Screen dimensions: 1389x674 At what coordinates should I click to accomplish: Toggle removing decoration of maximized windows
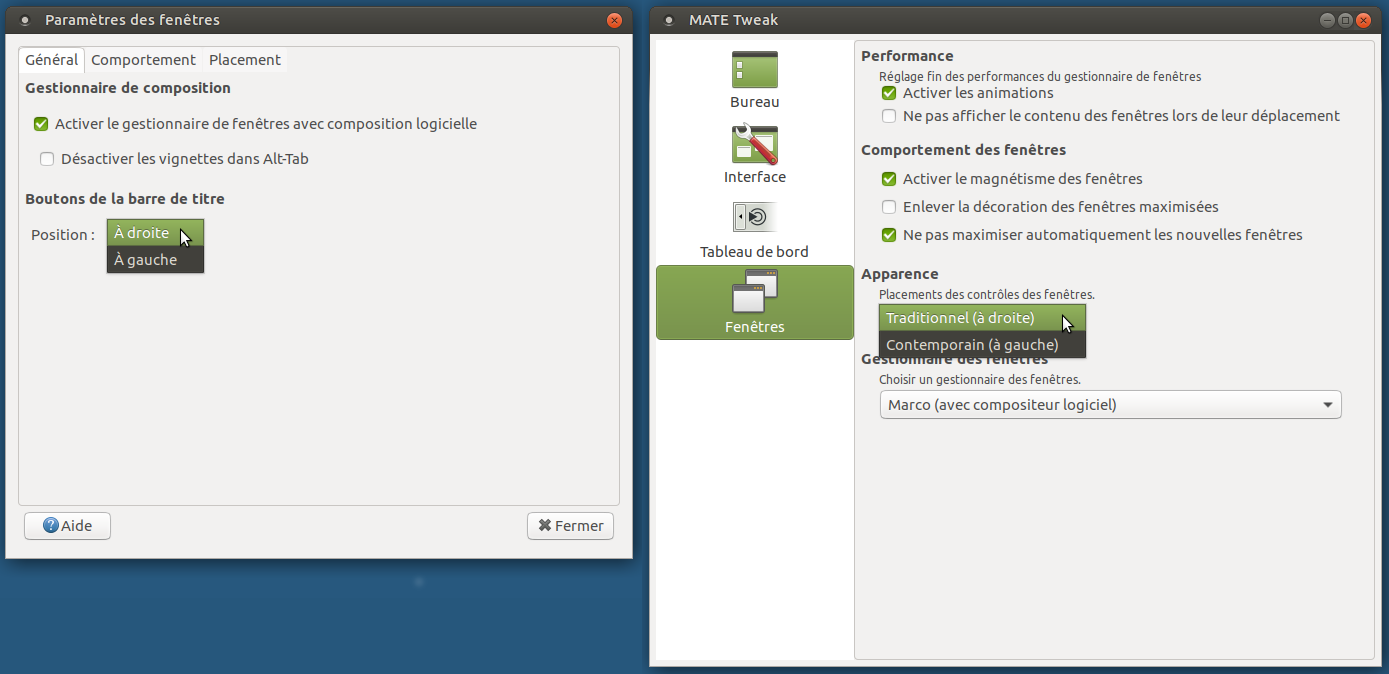[x=889, y=207]
